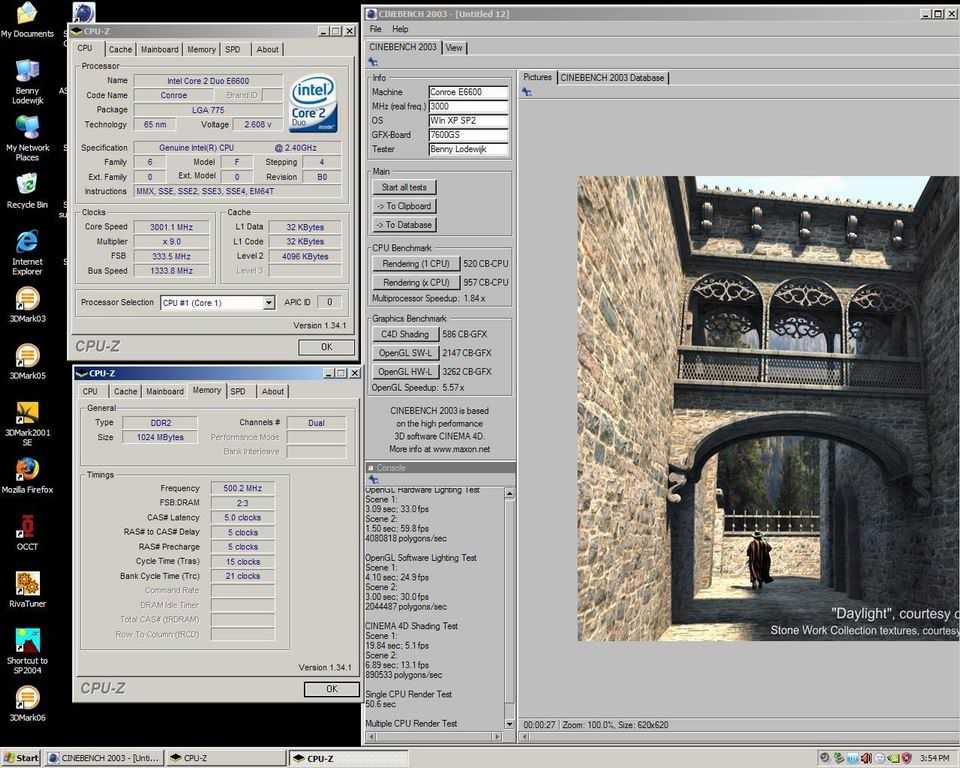Click the Daylight rendered image
The width and height of the screenshot is (960, 768).
click(x=768, y=408)
